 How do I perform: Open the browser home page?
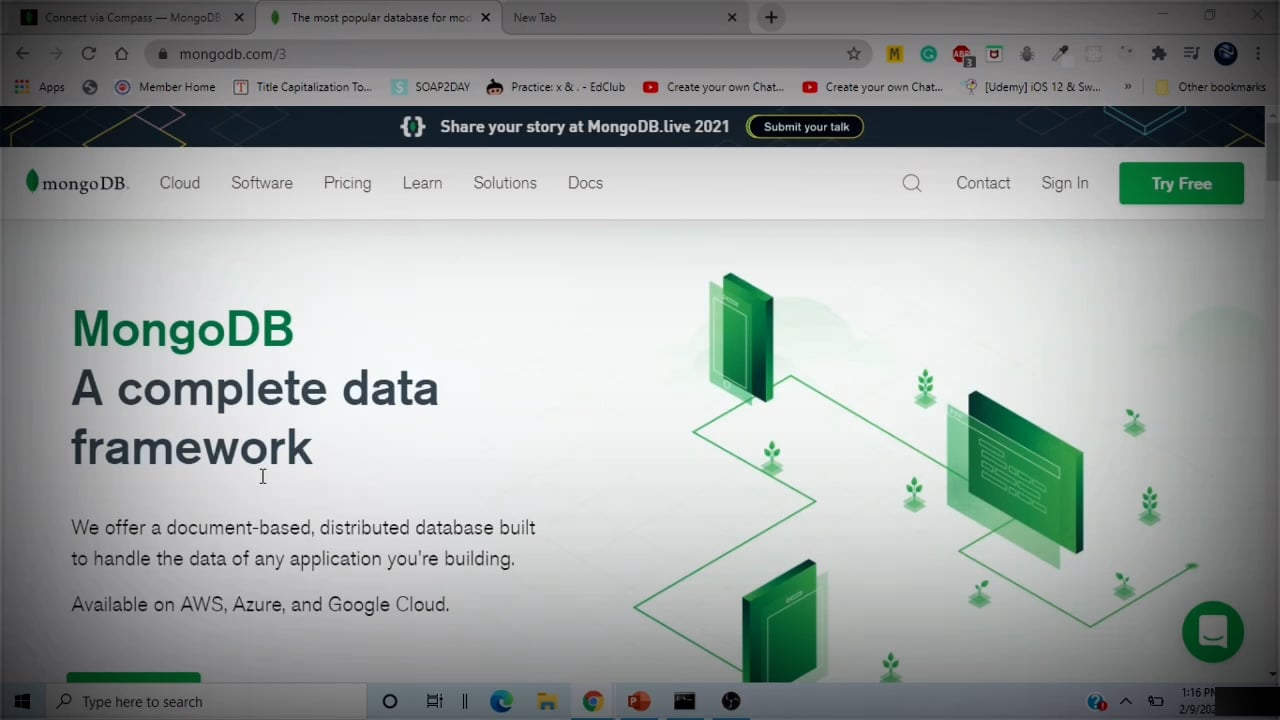coord(121,54)
